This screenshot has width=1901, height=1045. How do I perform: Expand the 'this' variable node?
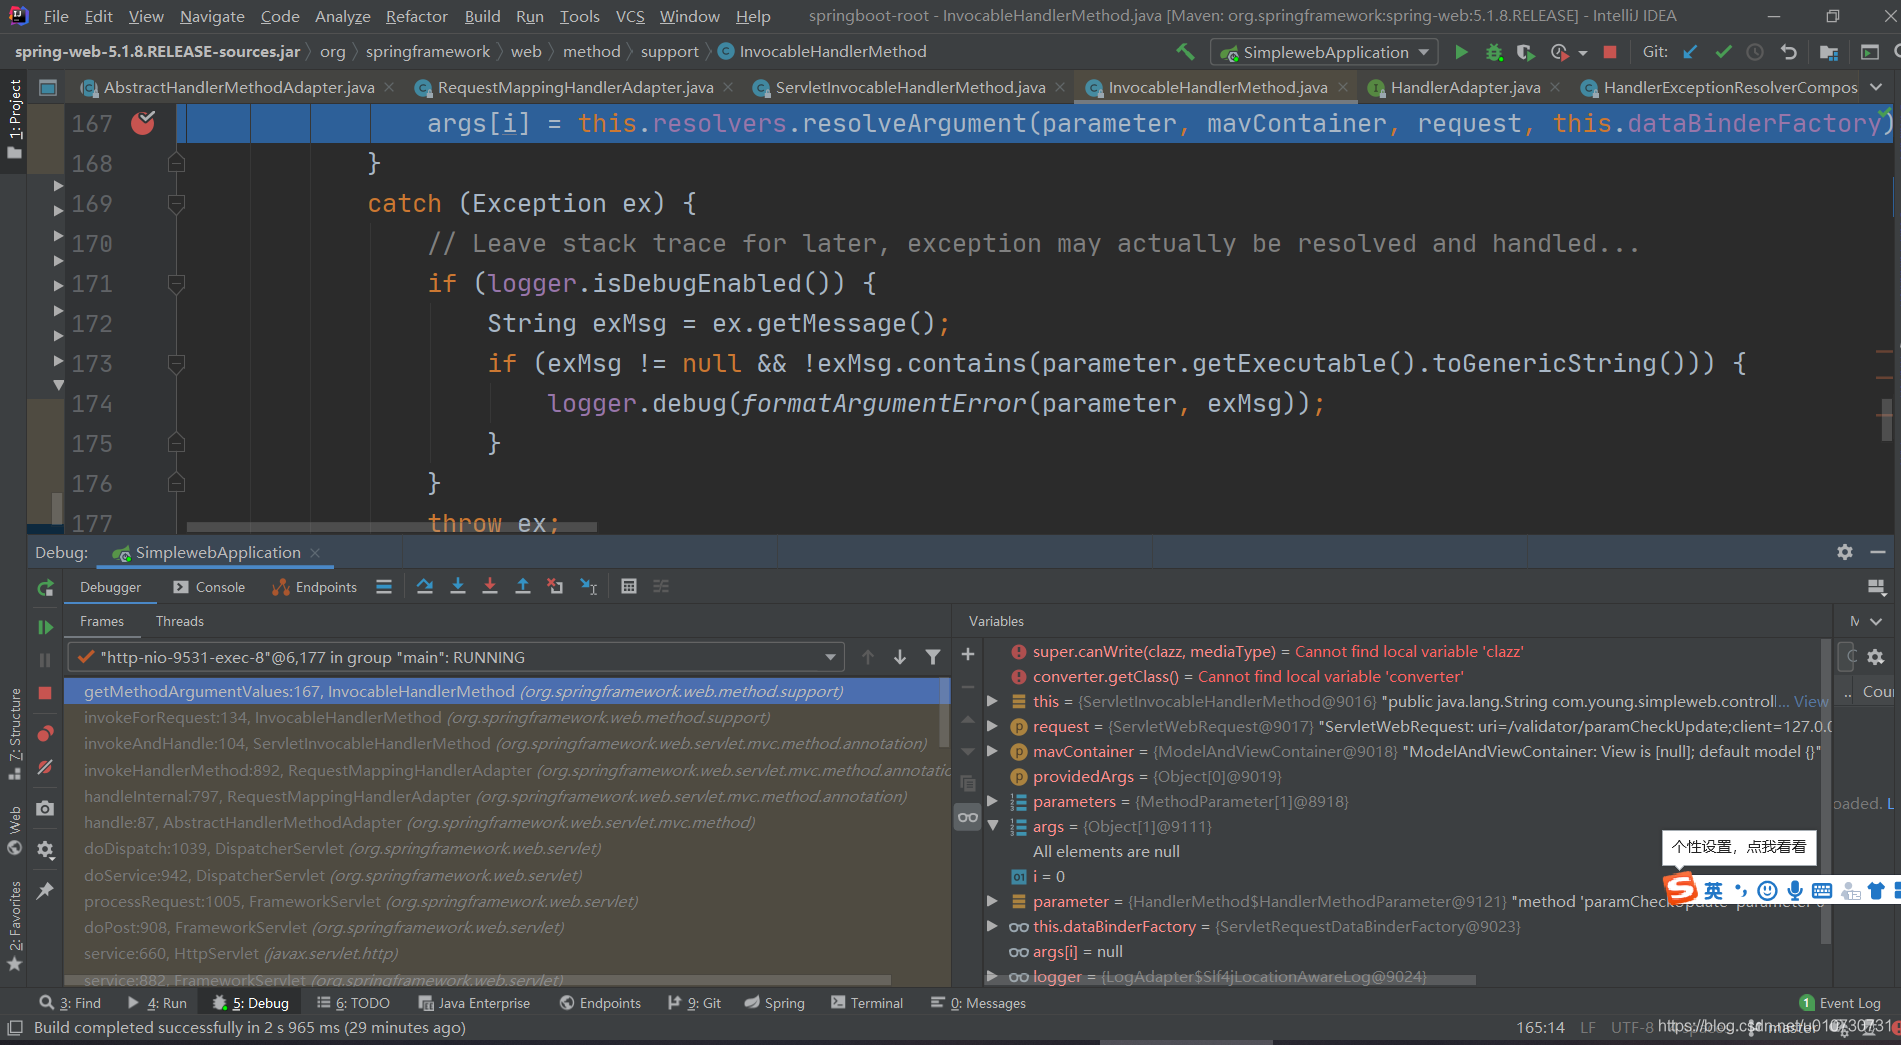pyautogui.click(x=992, y=701)
